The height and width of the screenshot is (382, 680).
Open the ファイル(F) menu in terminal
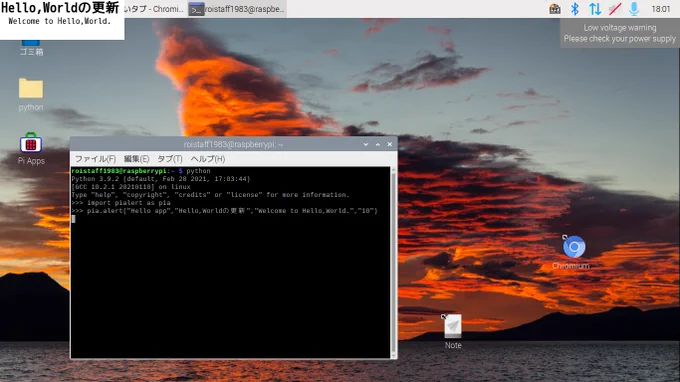(95, 159)
